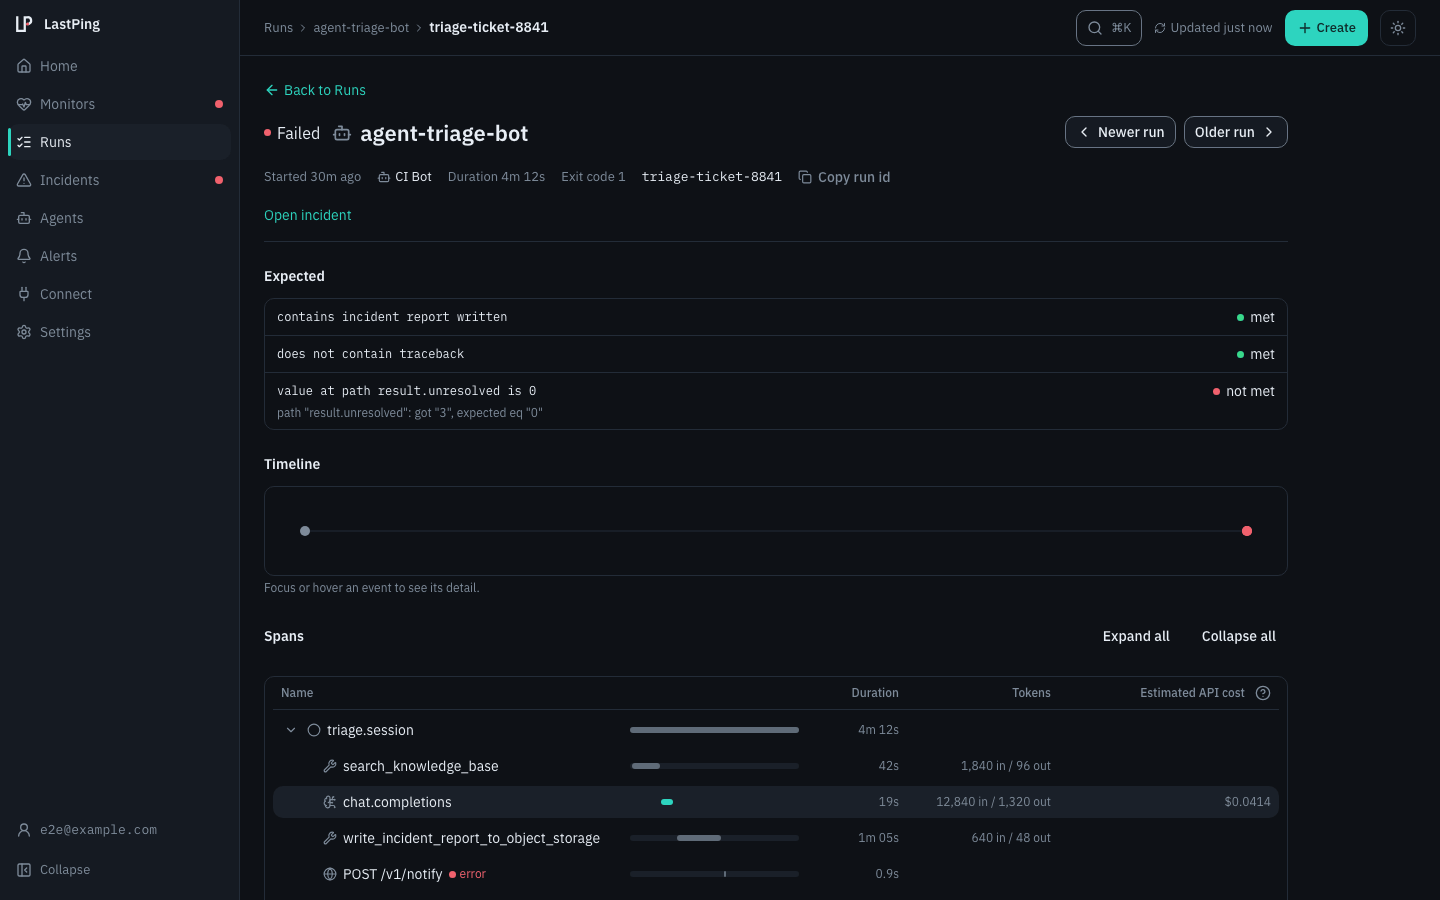1440x900 pixels.
Task: Click the Create button
Action: click(x=1326, y=28)
